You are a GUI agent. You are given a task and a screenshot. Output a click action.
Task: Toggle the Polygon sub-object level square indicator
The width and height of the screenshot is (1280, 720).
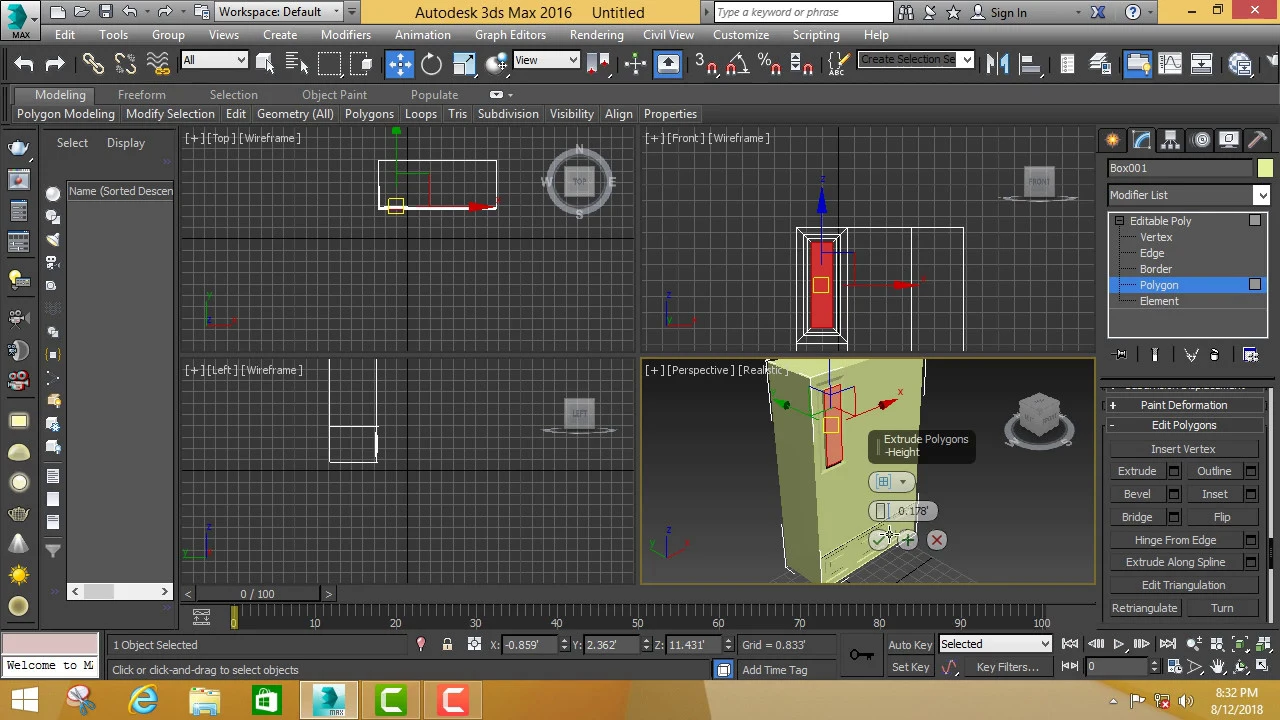point(1255,285)
